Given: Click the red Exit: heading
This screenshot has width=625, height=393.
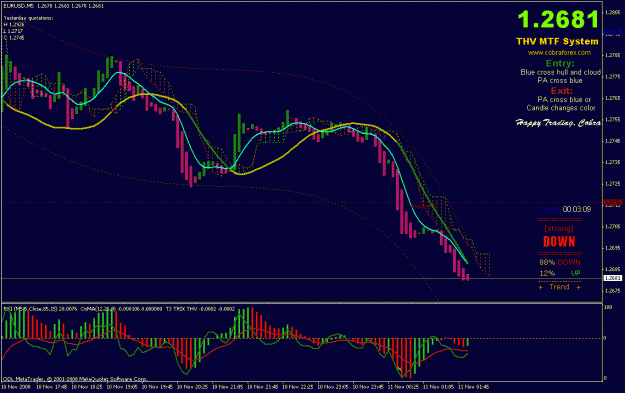Looking at the screenshot, I should click(562, 91).
